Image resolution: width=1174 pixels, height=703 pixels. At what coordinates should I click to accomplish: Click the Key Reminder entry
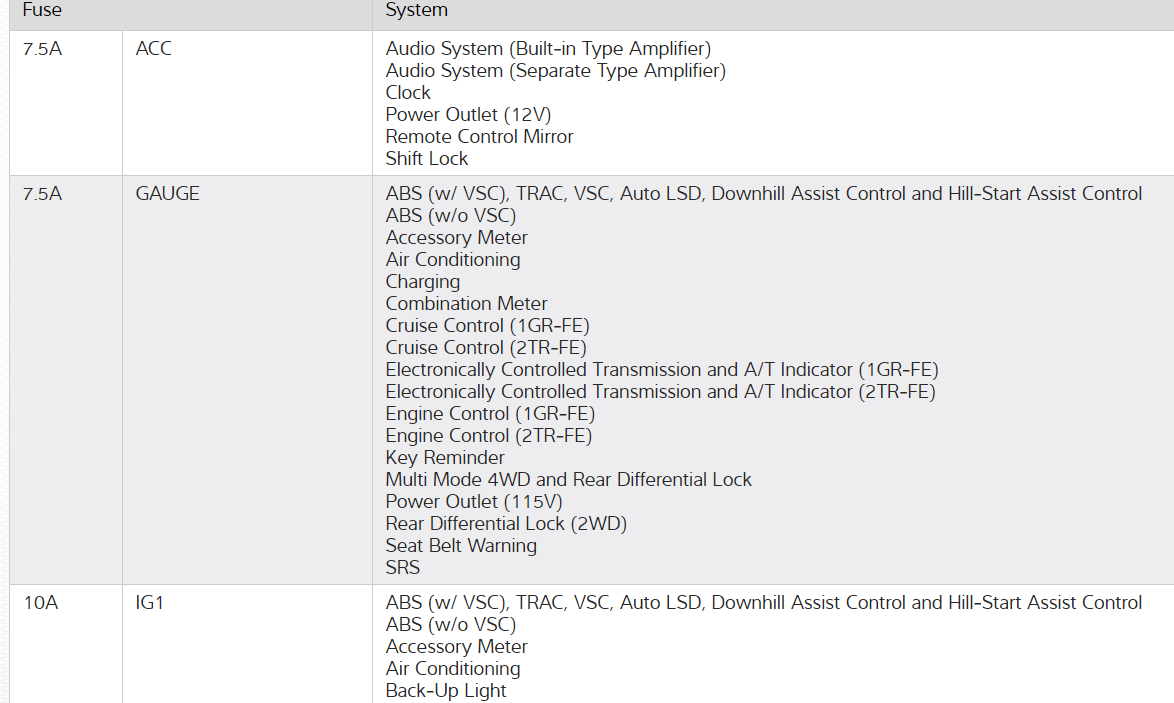point(445,457)
